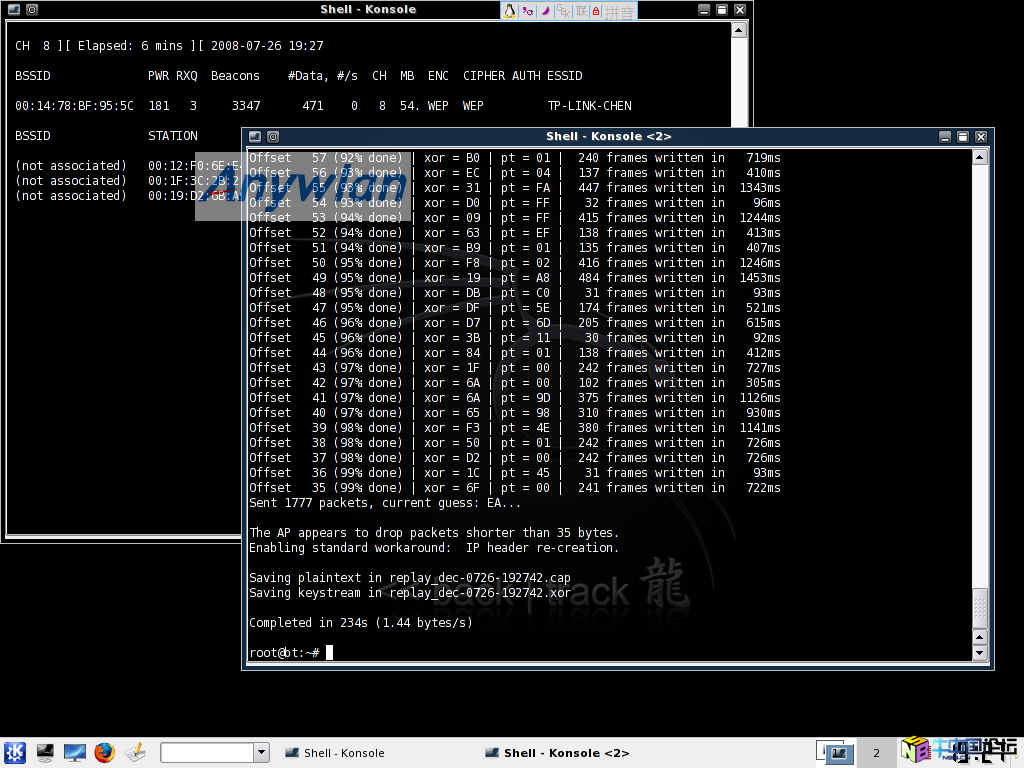The width and height of the screenshot is (1024, 768).
Task: Open the KDE K menu launcher
Action: click(15, 752)
